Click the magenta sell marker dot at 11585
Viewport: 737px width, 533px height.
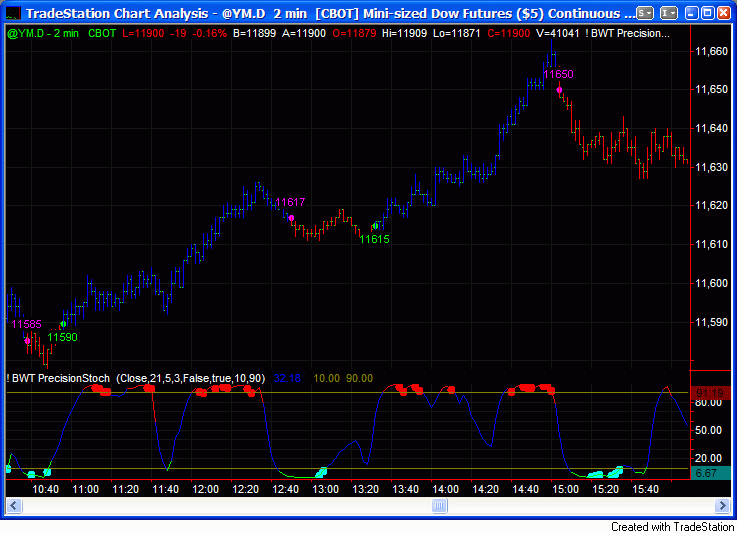point(27,341)
